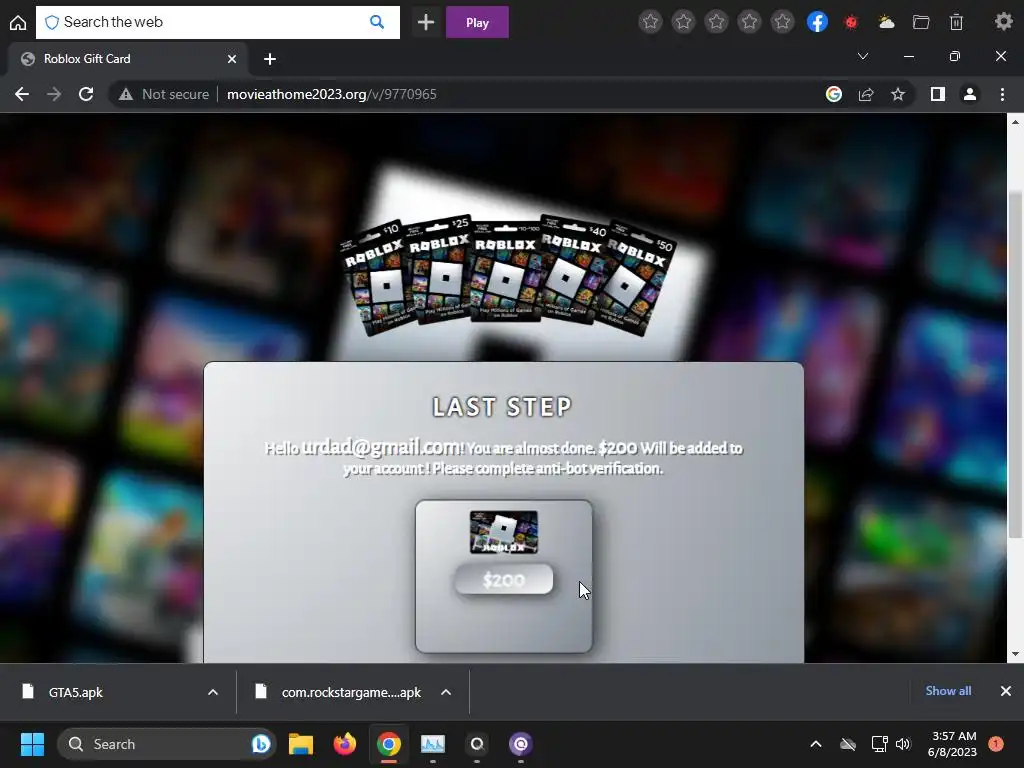Go back to the previous page
1024x768 pixels.
coord(22,94)
